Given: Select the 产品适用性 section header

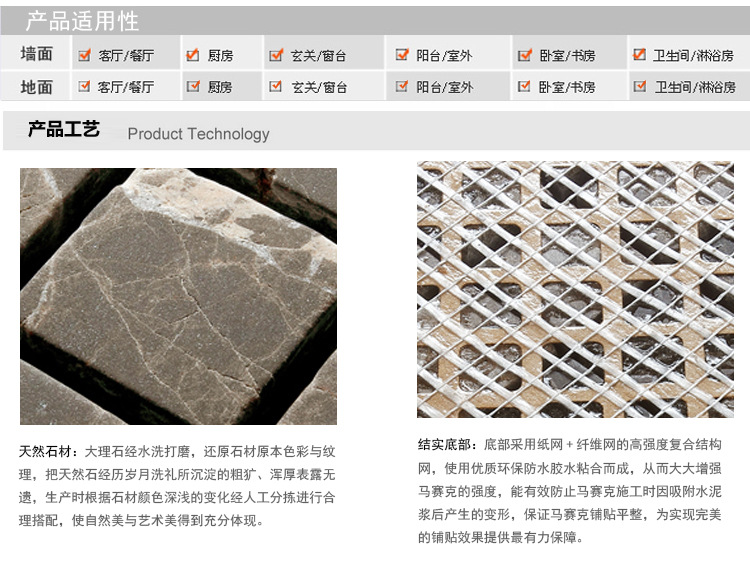Looking at the screenshot, I should (82, 21).
